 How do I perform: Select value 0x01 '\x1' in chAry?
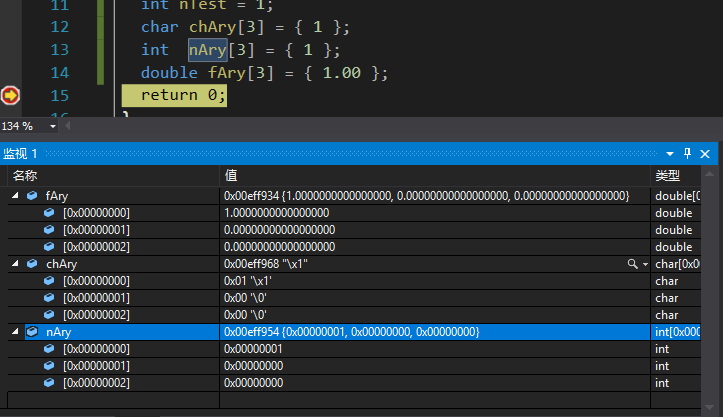click(248, 281)
